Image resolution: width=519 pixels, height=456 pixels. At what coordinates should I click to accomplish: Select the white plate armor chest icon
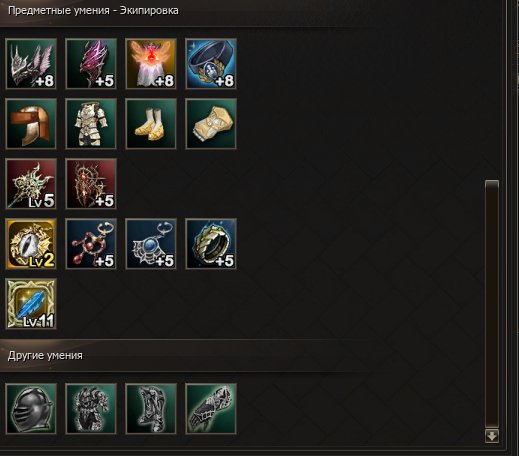(x=91, y=124)
